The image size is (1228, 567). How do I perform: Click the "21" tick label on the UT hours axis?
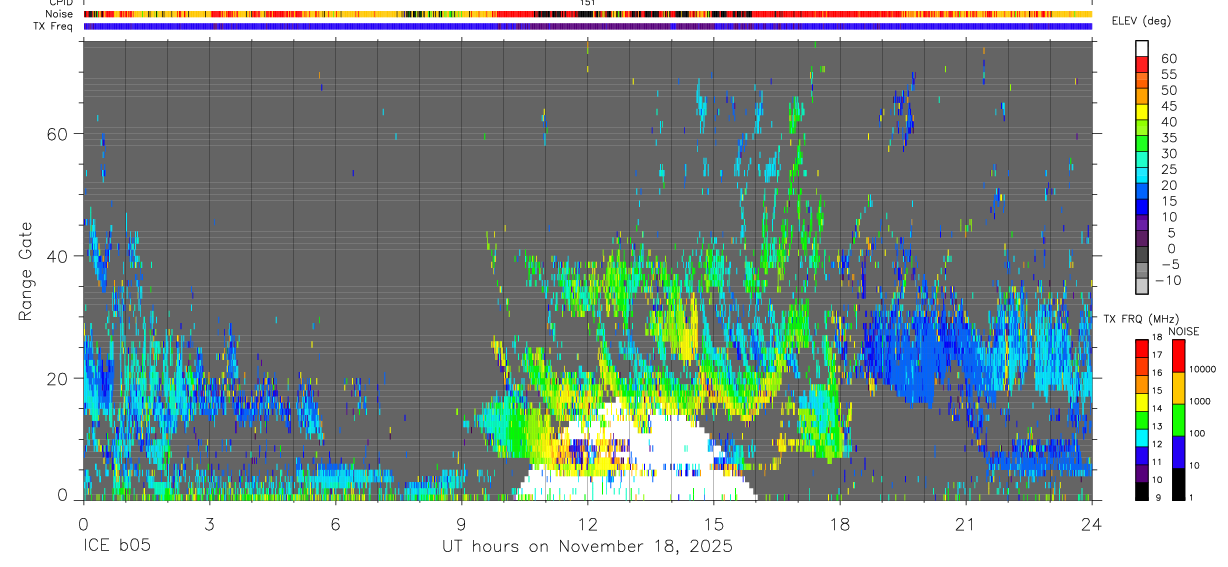coord(966,524)
